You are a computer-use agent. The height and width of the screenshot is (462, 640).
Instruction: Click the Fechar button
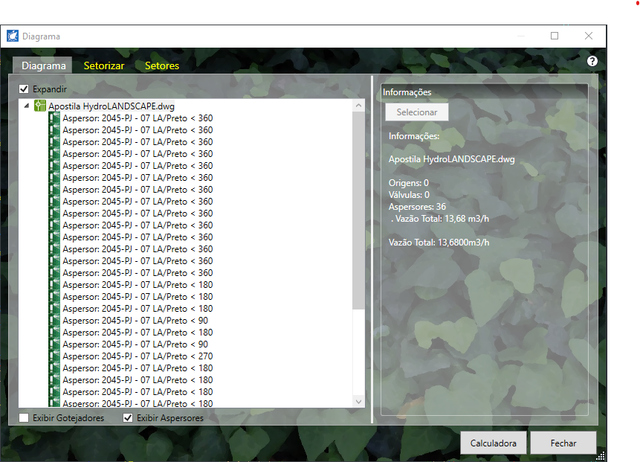point(563,442)
